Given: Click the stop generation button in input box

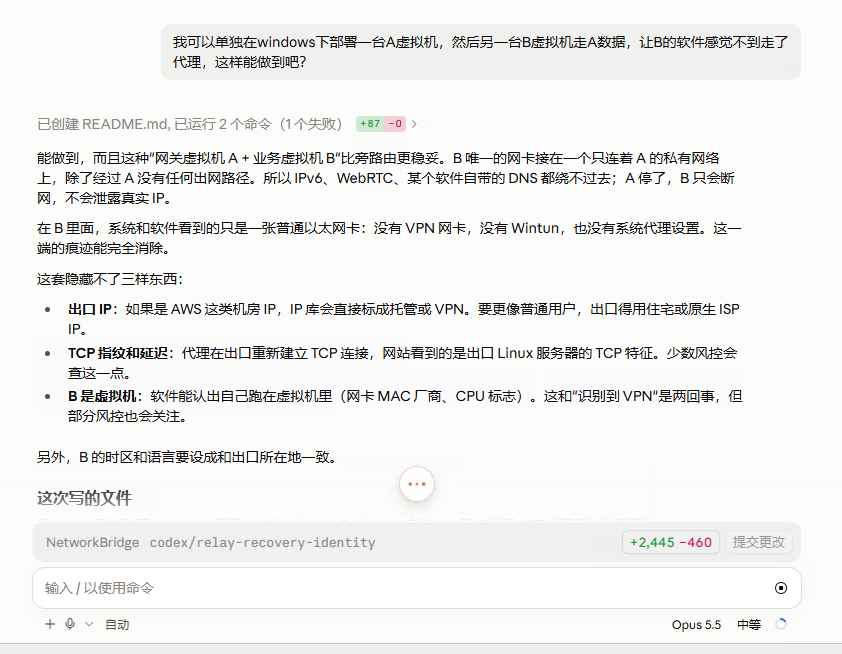Looking at the screenshot, I should tap(781, 588).
